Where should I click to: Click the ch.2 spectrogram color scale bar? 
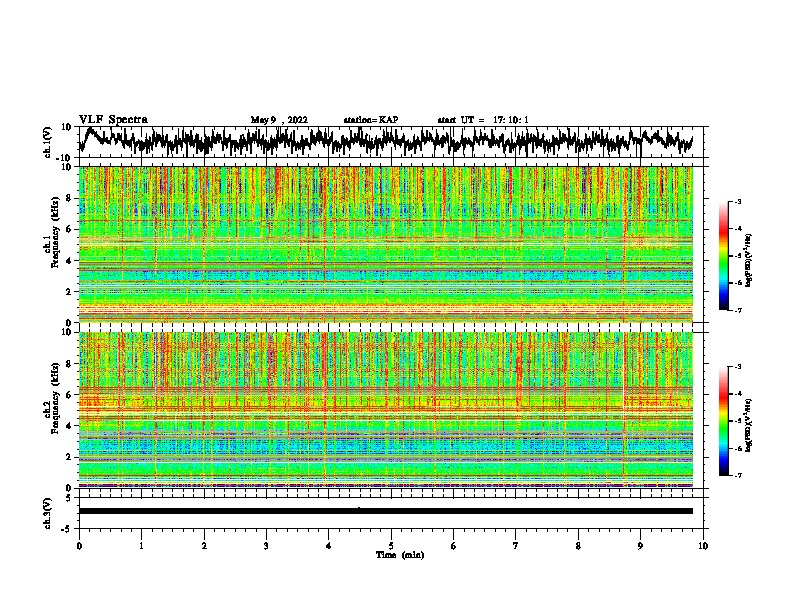[723, 421]
